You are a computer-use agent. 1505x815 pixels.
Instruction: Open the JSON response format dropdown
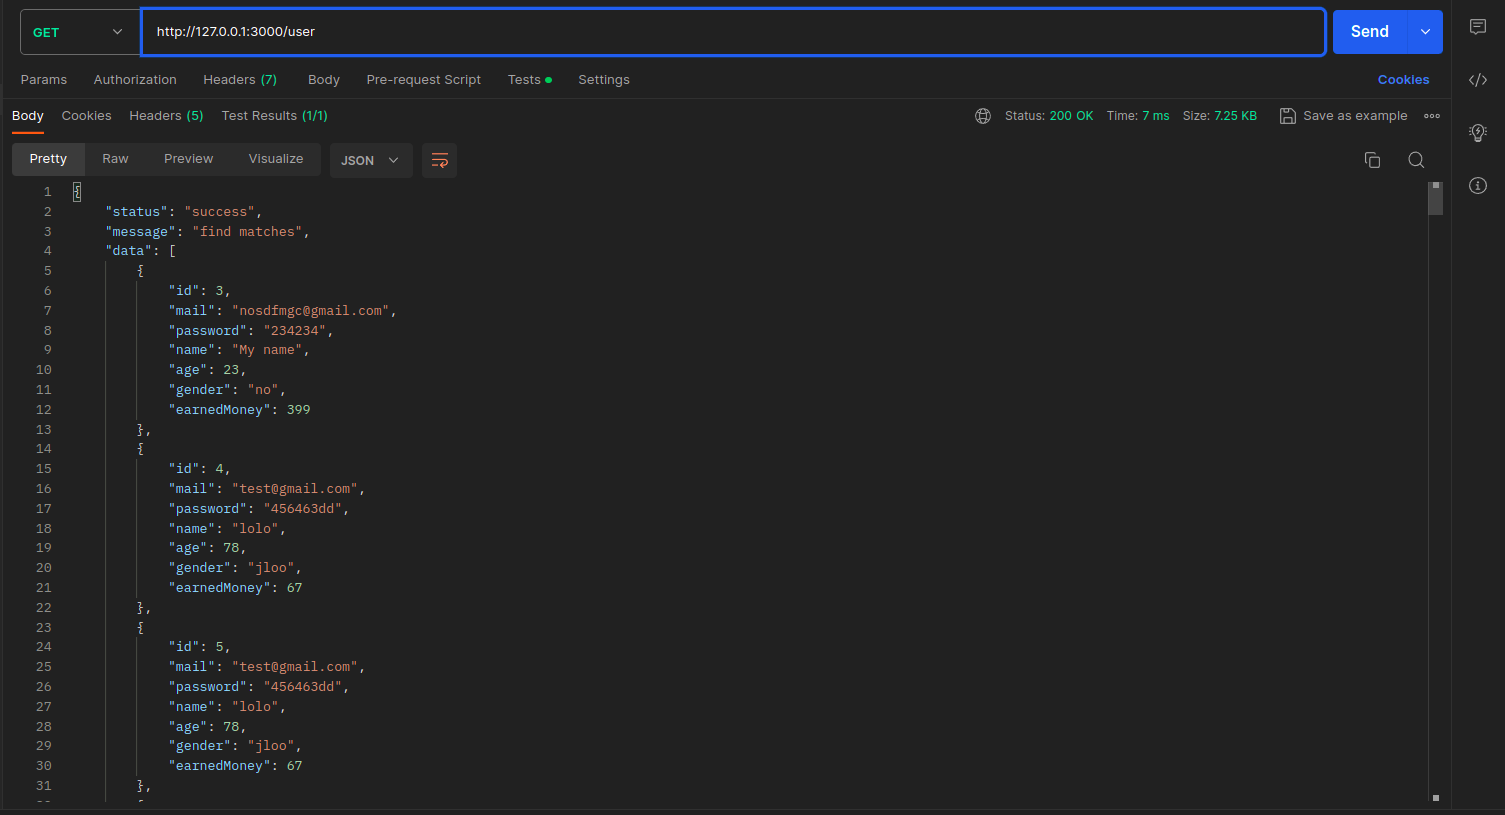pos(371,159)
